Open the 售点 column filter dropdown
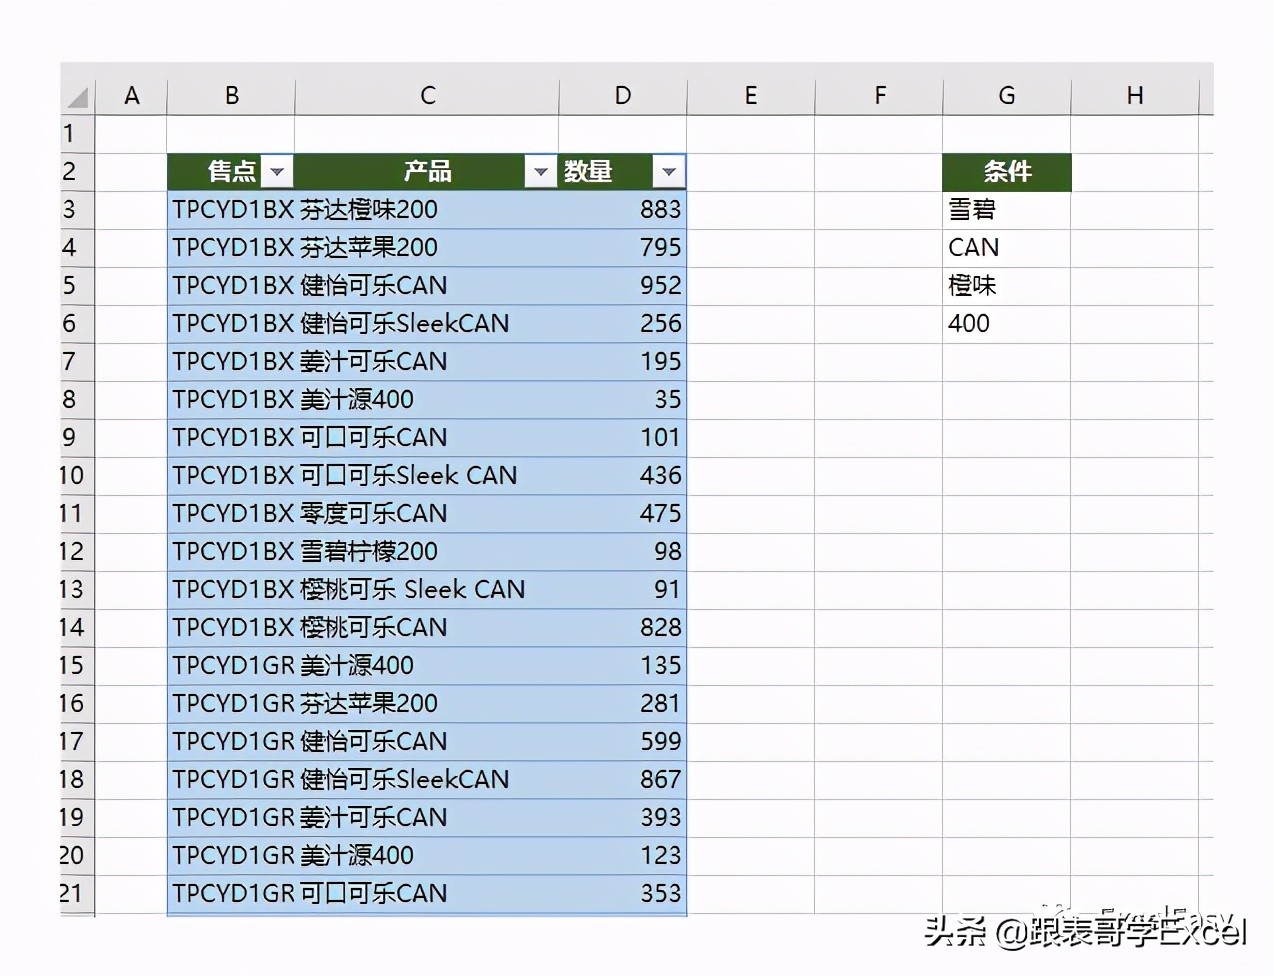 tap(277, 172)
